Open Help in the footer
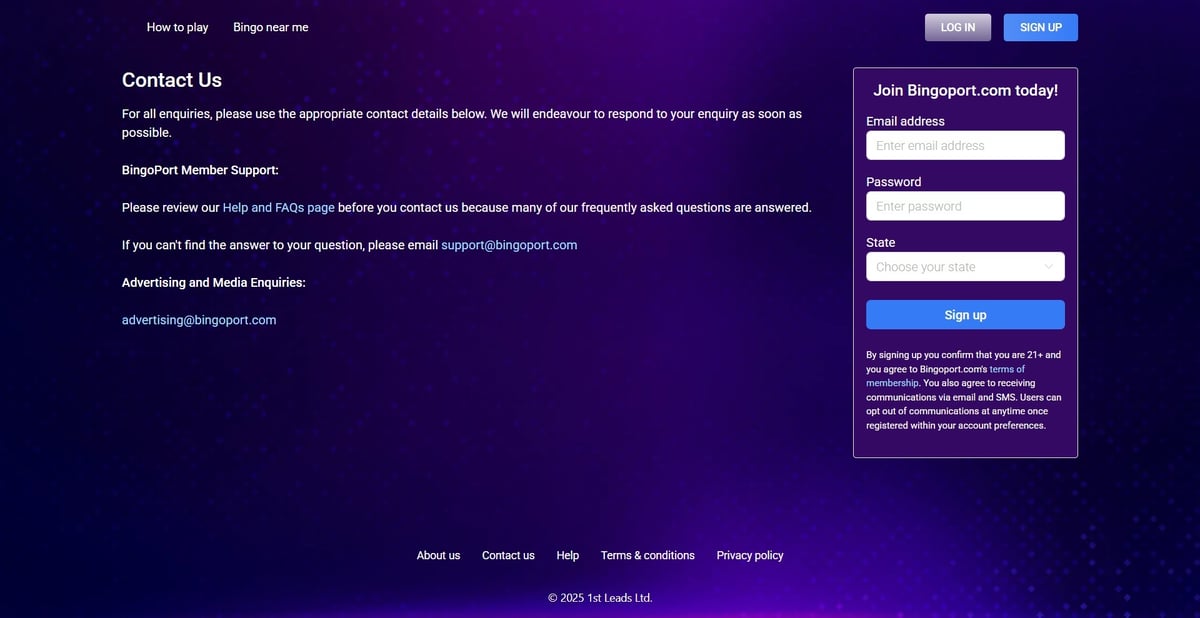This screenshot has height=618, width=1200. pos(568,555)
